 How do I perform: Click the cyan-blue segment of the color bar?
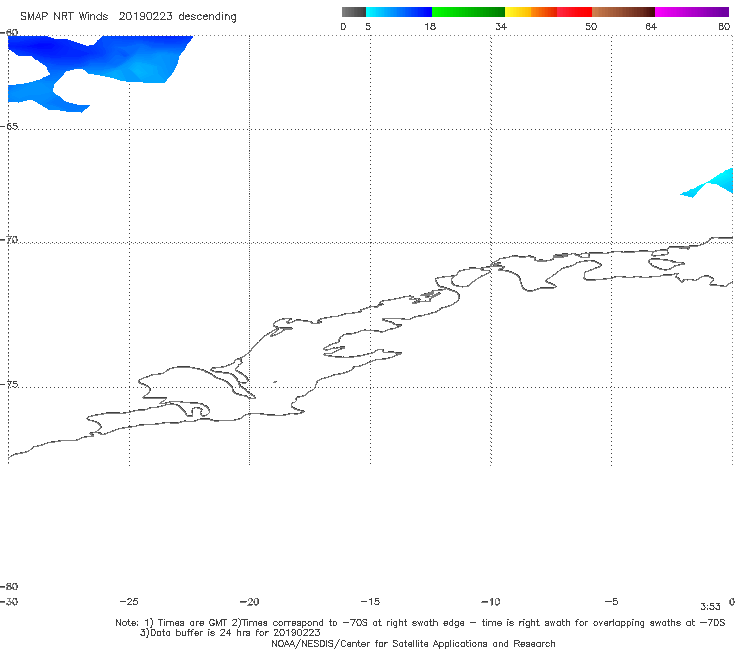pyautogui.click(x=399, y=12)
